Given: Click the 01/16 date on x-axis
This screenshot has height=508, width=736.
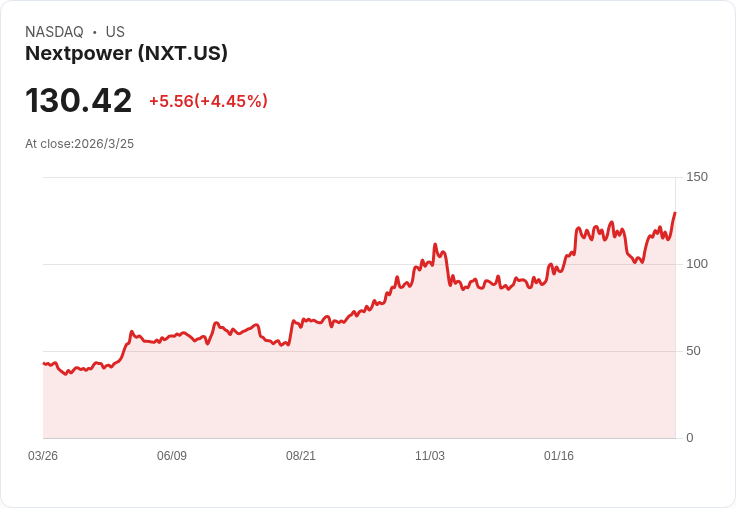Looking at the screenshot, I should click(559, 455).
